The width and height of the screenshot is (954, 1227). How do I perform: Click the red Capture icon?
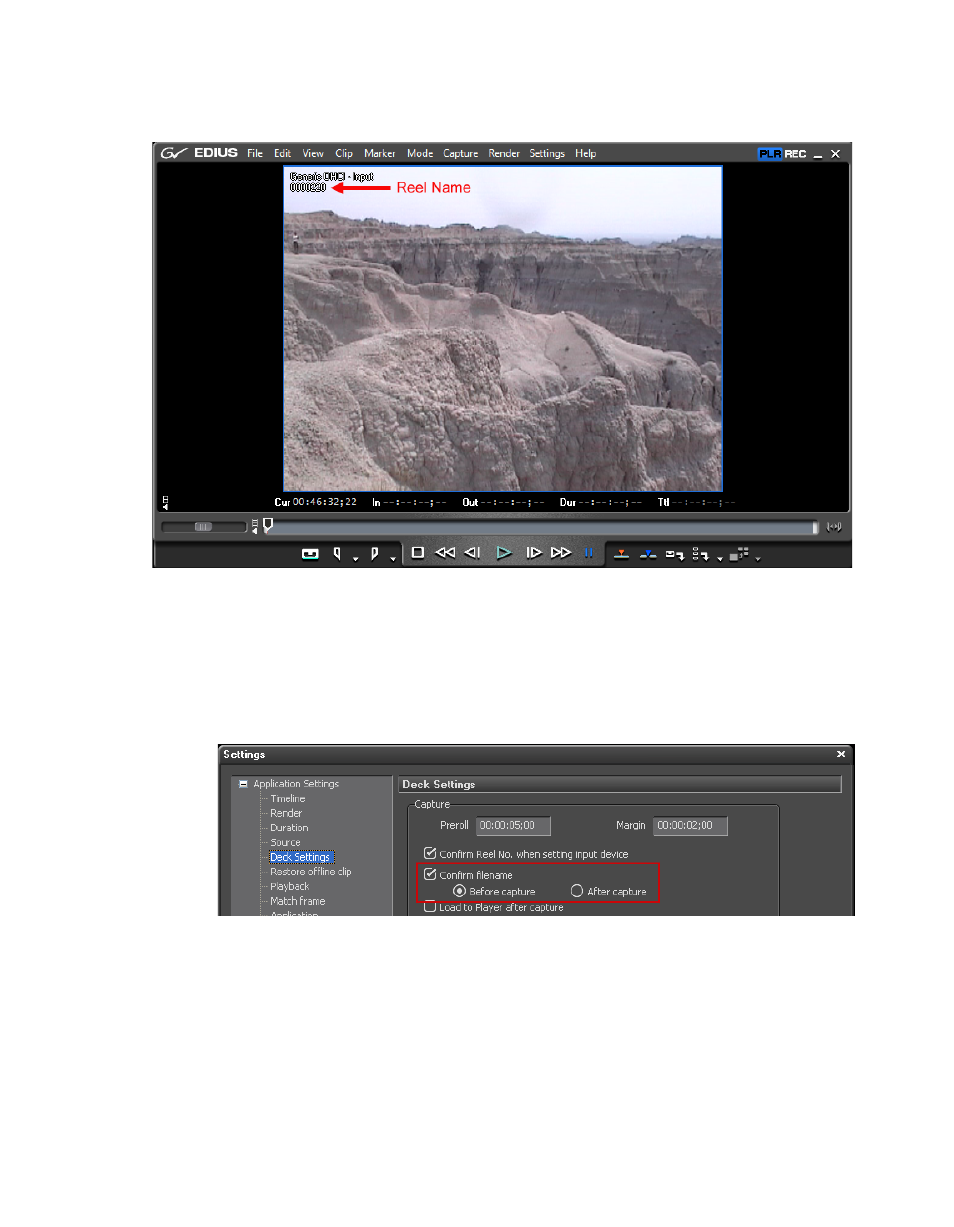click(x=621, y=553)
